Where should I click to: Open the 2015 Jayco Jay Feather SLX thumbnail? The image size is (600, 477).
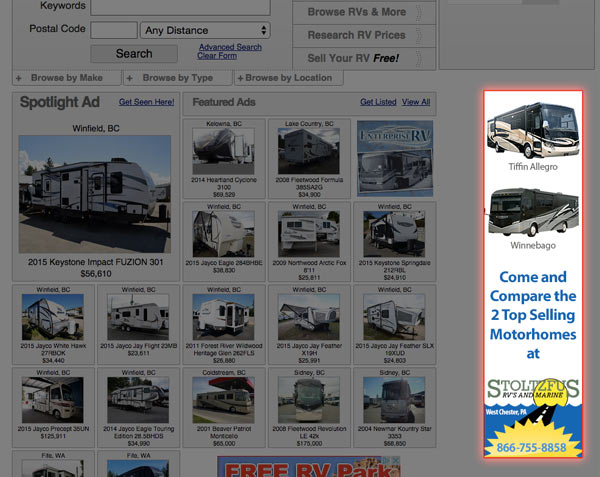(x=394, y=317)
